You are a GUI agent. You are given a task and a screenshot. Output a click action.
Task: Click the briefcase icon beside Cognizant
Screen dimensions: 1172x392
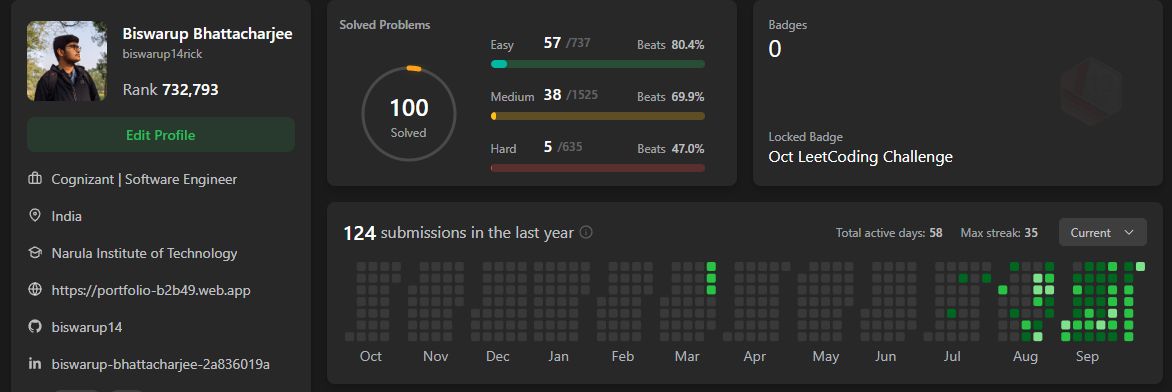pyautogui.click(x=34, y=180)
